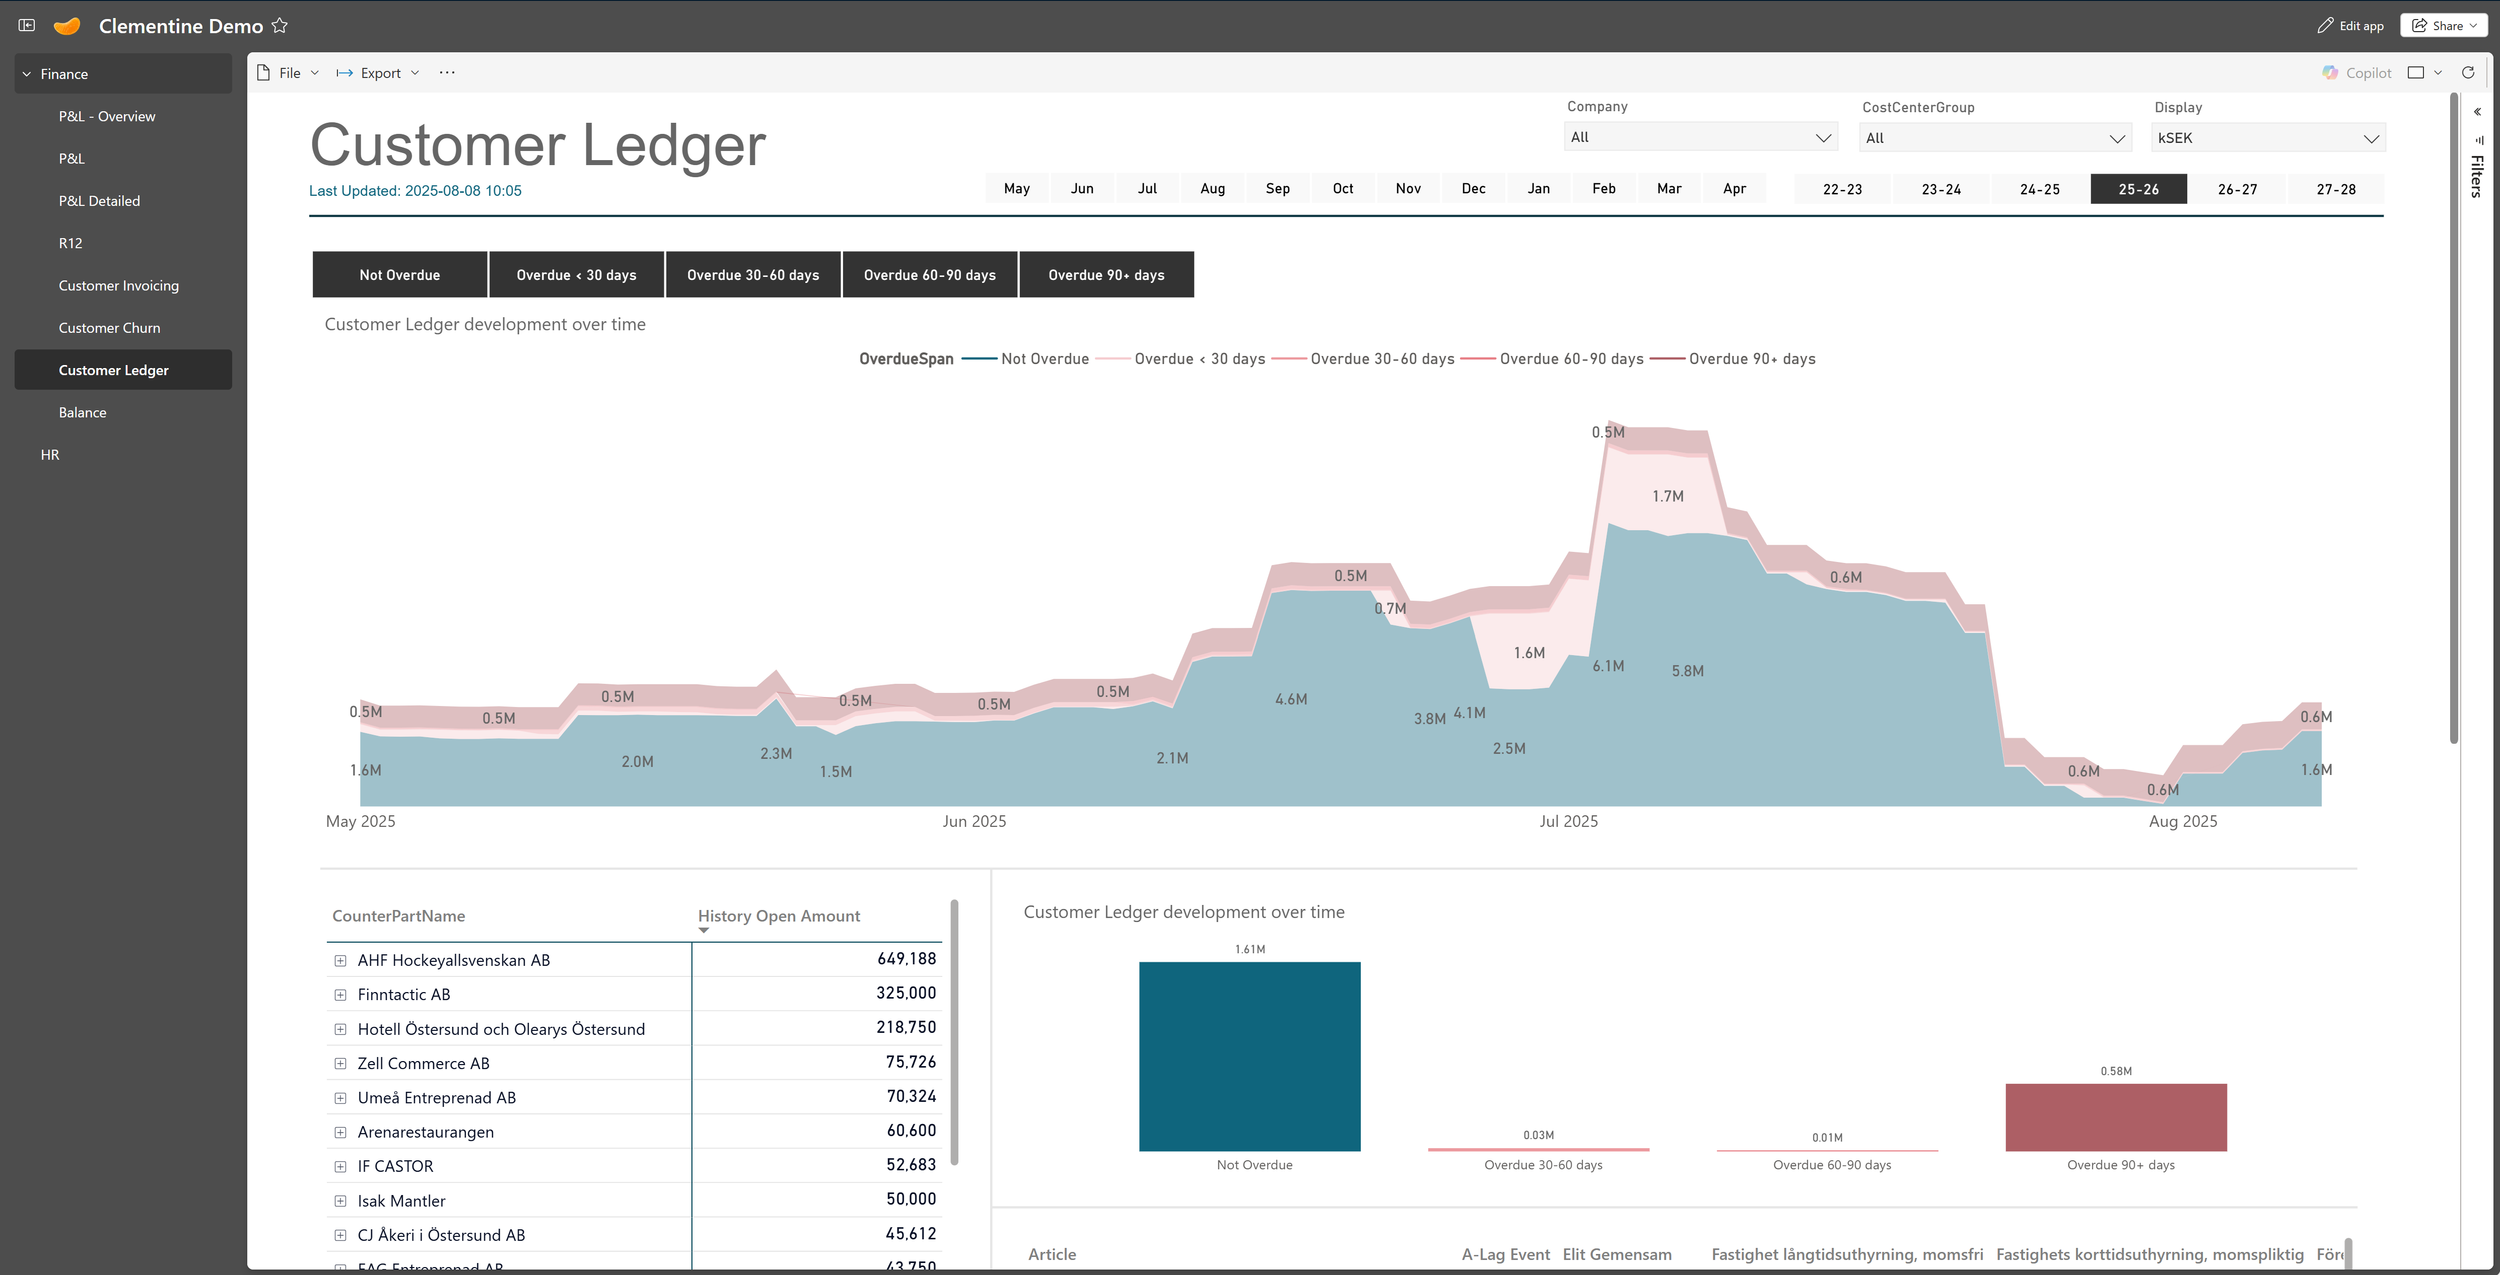The image size is (2500, 1275).
Task: Click the Overdue 90+ days red bar
Action: click(x=2115, y=1117)
